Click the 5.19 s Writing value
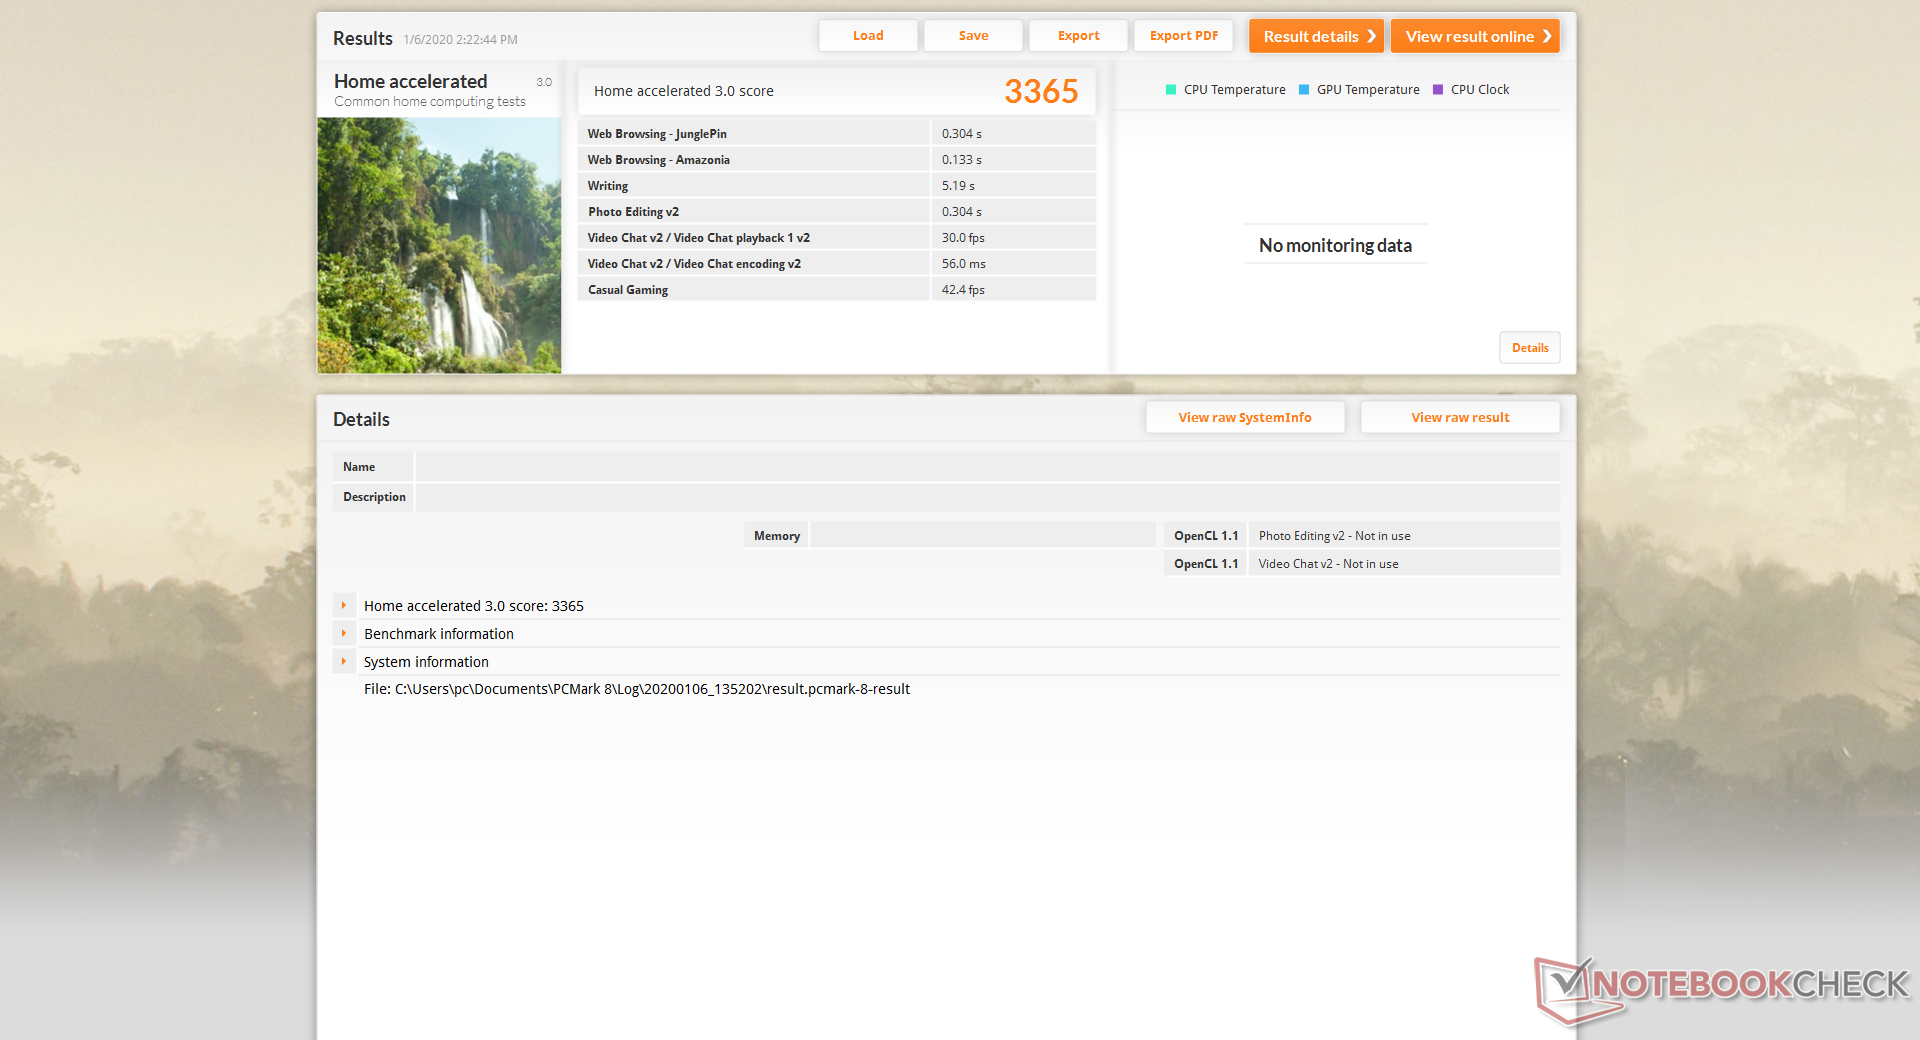The height and width of the screenshot is (1040, 1920). point(958,186)
